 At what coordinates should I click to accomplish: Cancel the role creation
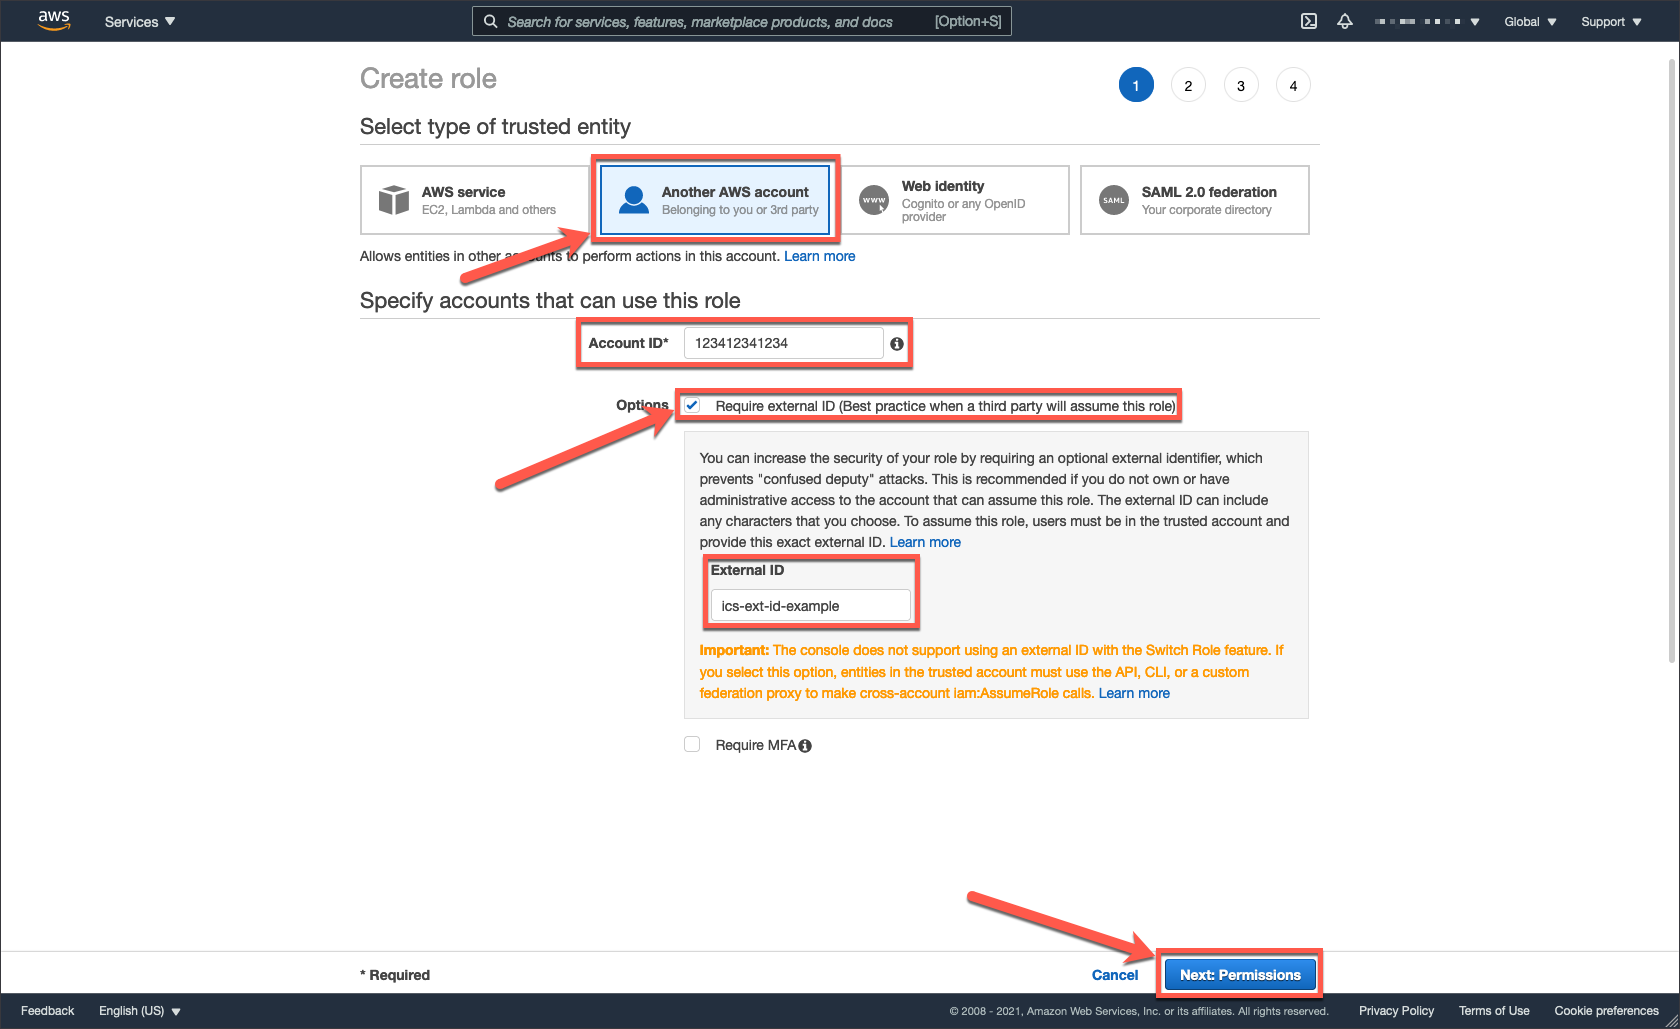tap(1115, 975)
